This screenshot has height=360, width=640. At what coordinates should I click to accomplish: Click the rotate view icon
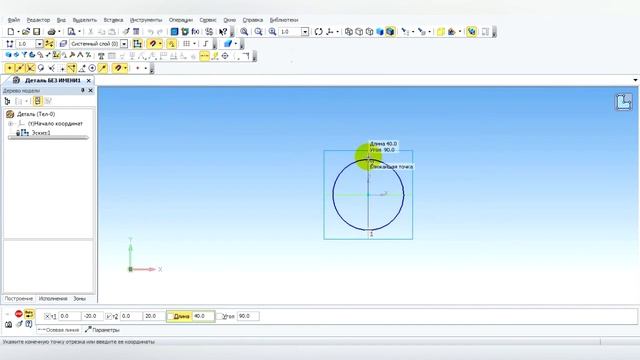pos(318,31)
